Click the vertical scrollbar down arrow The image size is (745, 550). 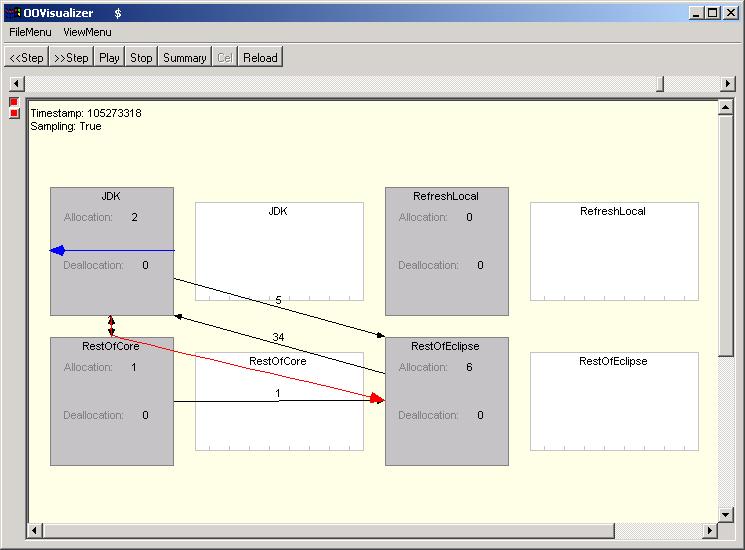[x=725, y=514]
